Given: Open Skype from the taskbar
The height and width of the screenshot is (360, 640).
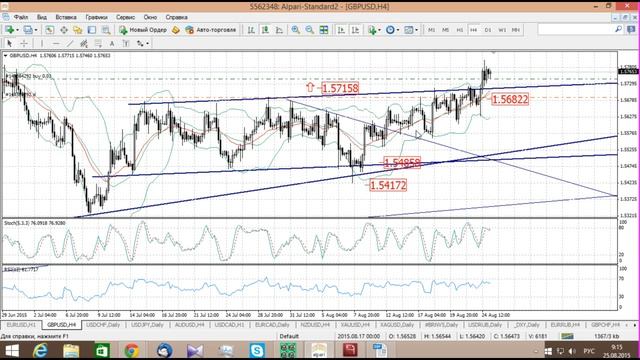Looking at the screenshot, I should click(257, 350).
